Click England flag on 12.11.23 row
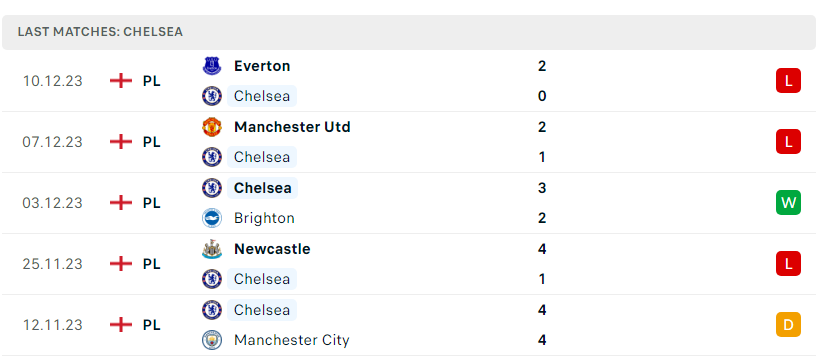Screen dimensions: 818x361 pyautogui.click(x=121, y=325)
